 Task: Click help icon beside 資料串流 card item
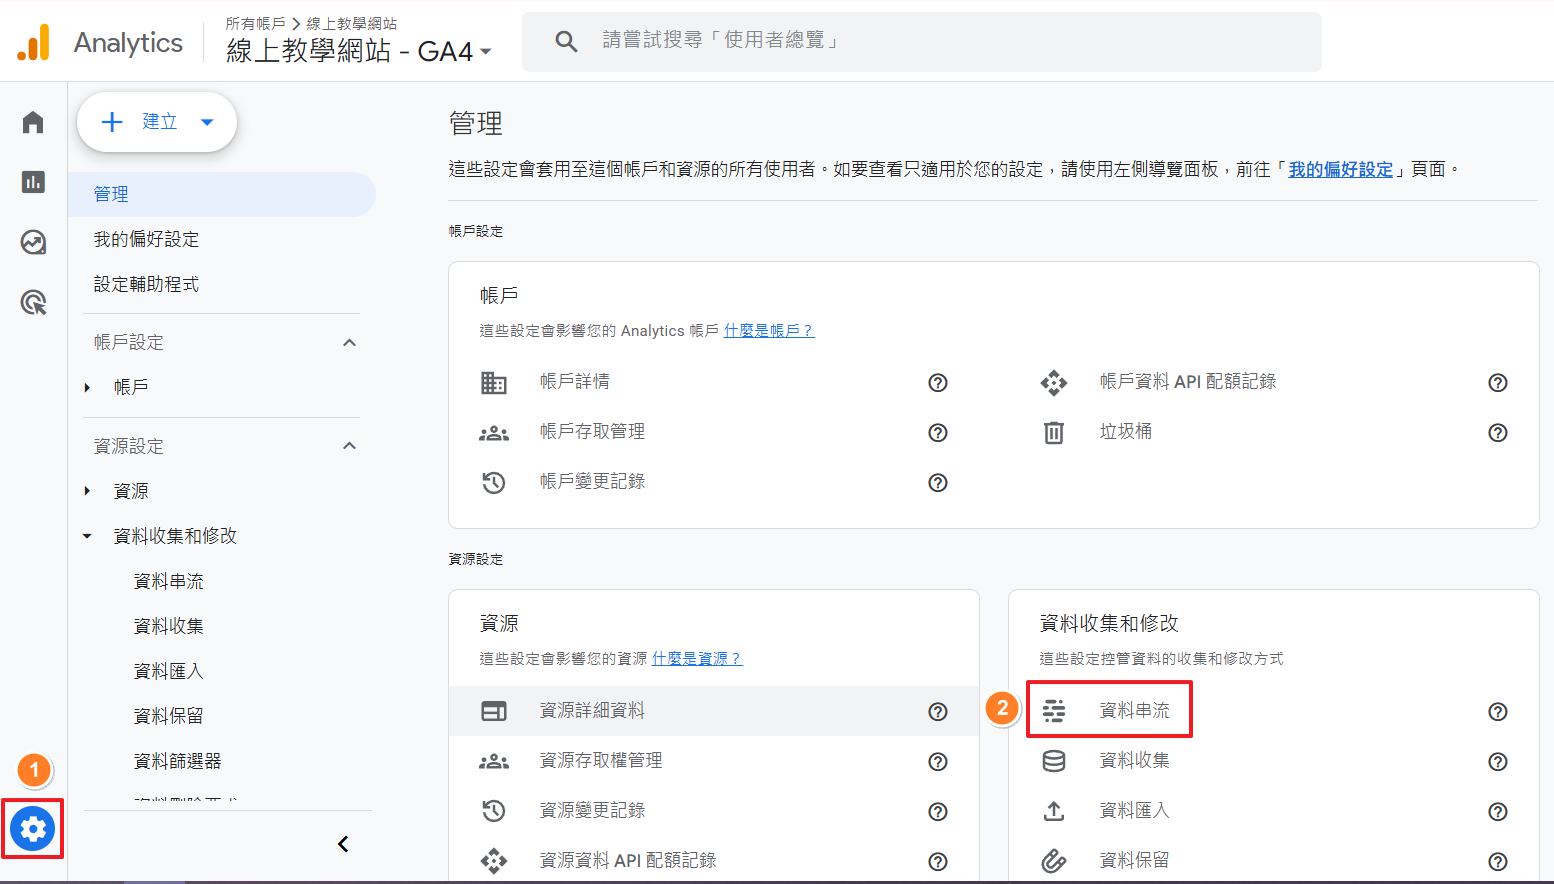tap(1497, 711)
